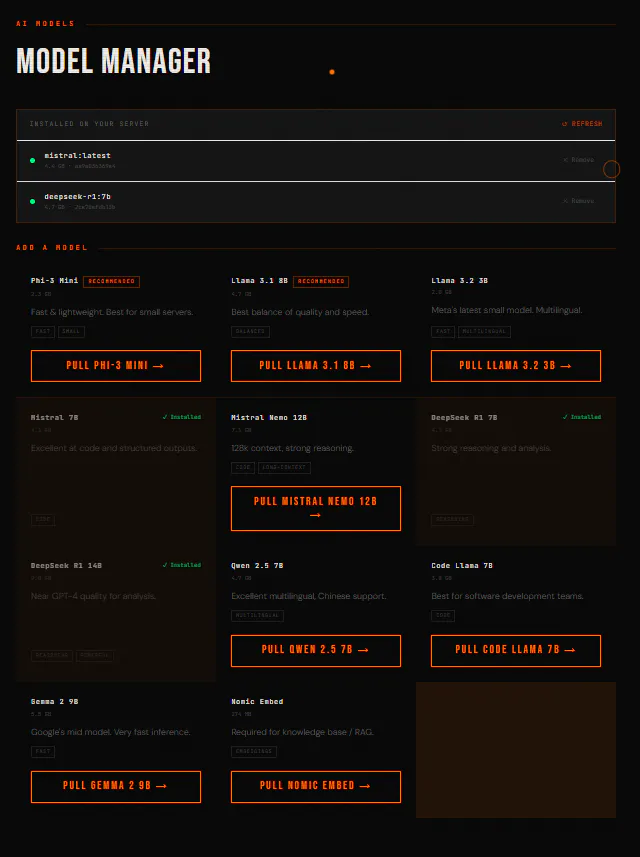
Task: Click the BALANCED tag under Llama 3.1 8B
Action: point(250,332)
